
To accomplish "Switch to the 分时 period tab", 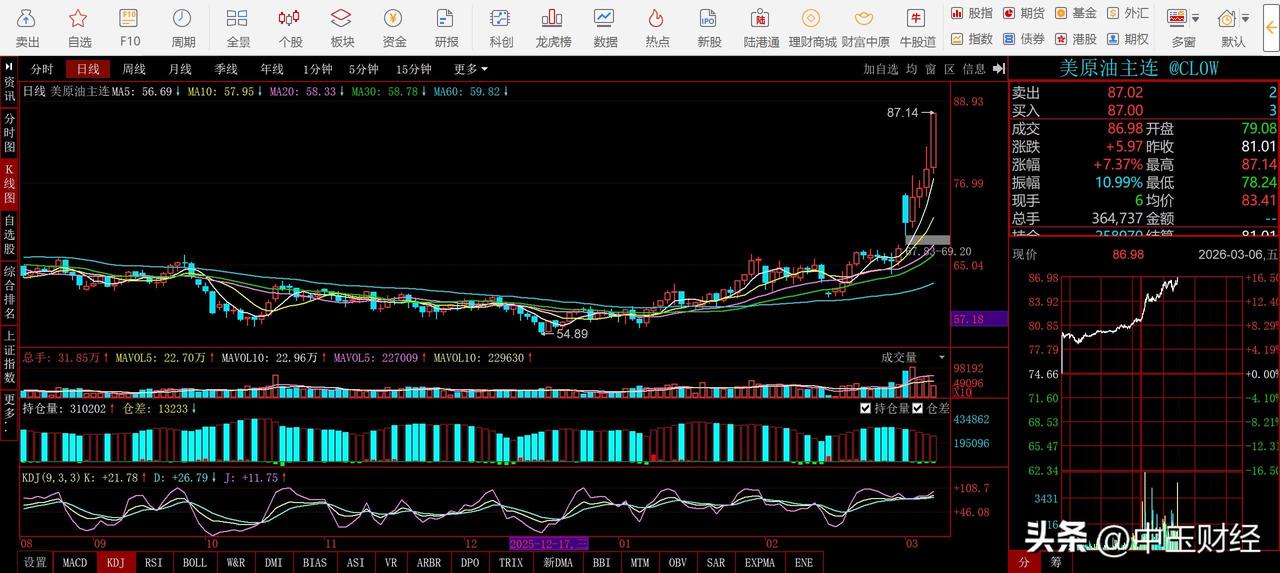I will click(42, 69).
